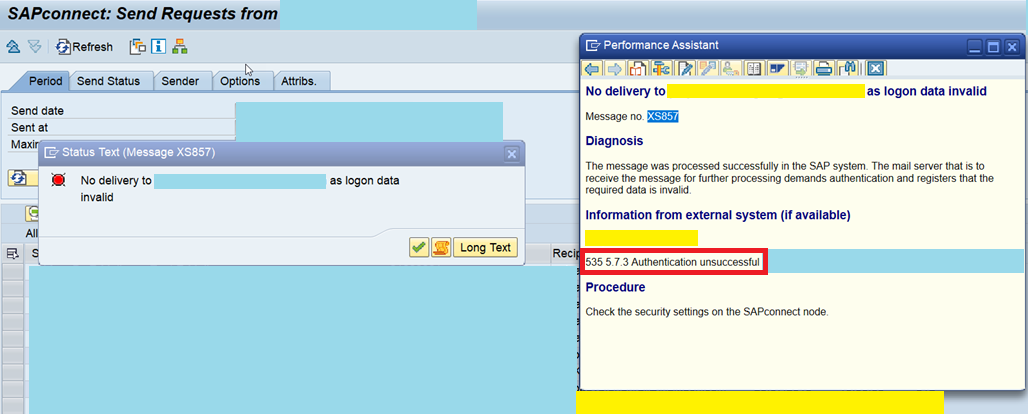The height and width of the screenshot is (414, 1028).
Task: Click the expand all double-up-arrow icon
Action: click(13, 47)
